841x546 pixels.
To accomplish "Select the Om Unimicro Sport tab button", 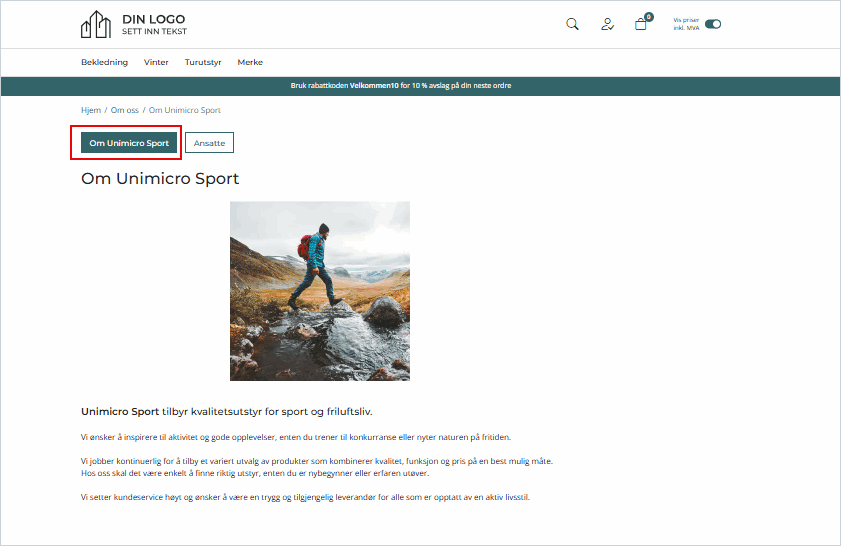I will click(x=129, y=143).
